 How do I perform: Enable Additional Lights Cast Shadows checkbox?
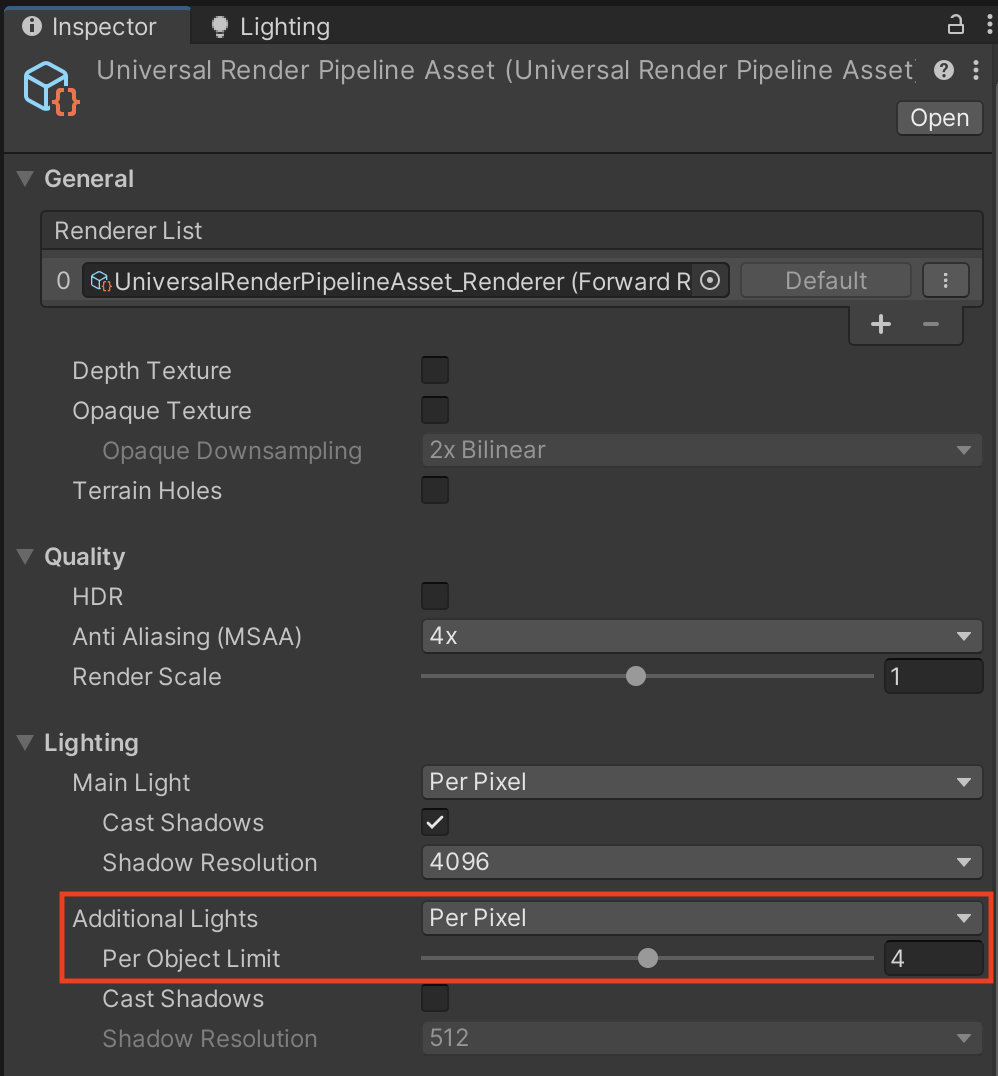435,998
